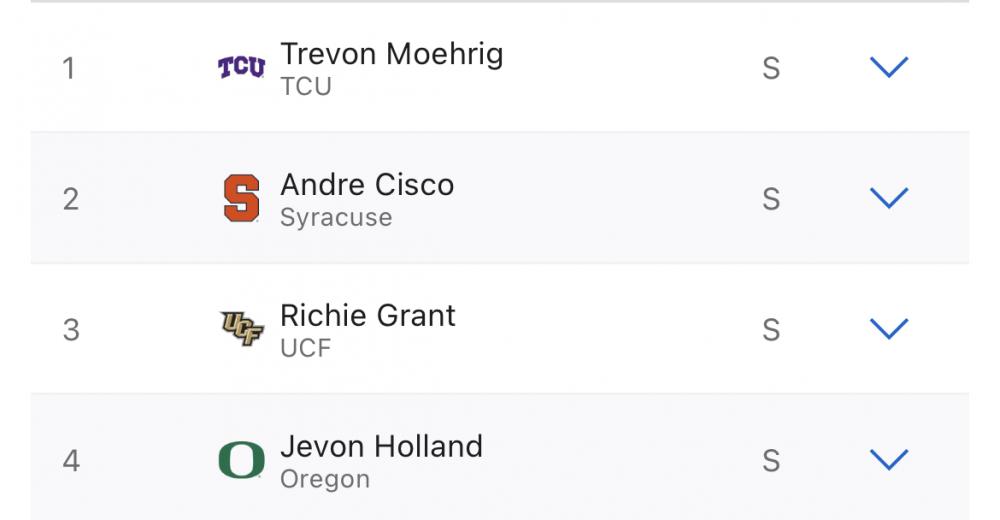Click the TCU team logo

coord(241,68)
